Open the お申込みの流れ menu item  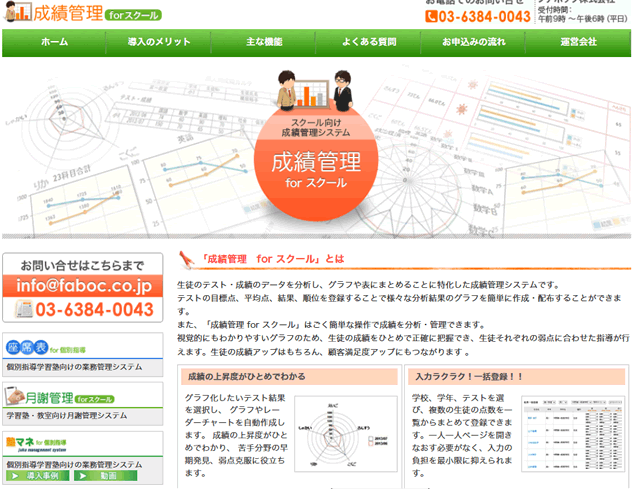tap(473, 42)
